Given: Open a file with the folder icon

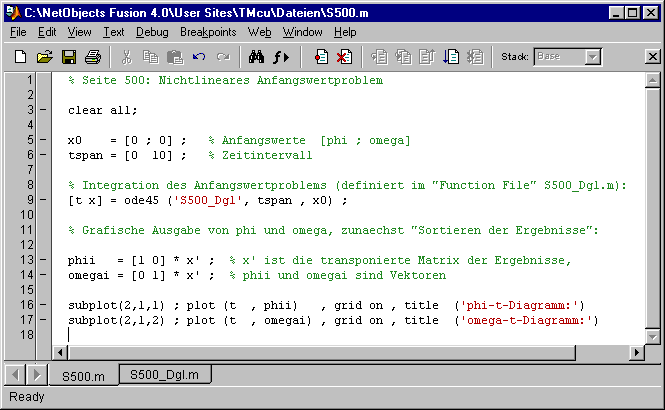Looking at the screenshot, I should tap(45, 57).
